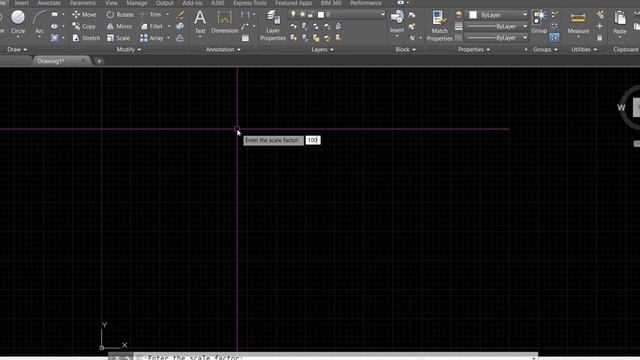The height and width of the screenshot is (360, 640).
Task: Click the Hatch icon in Draw panel
Action: pyautogui.click(x=55, y=38)
